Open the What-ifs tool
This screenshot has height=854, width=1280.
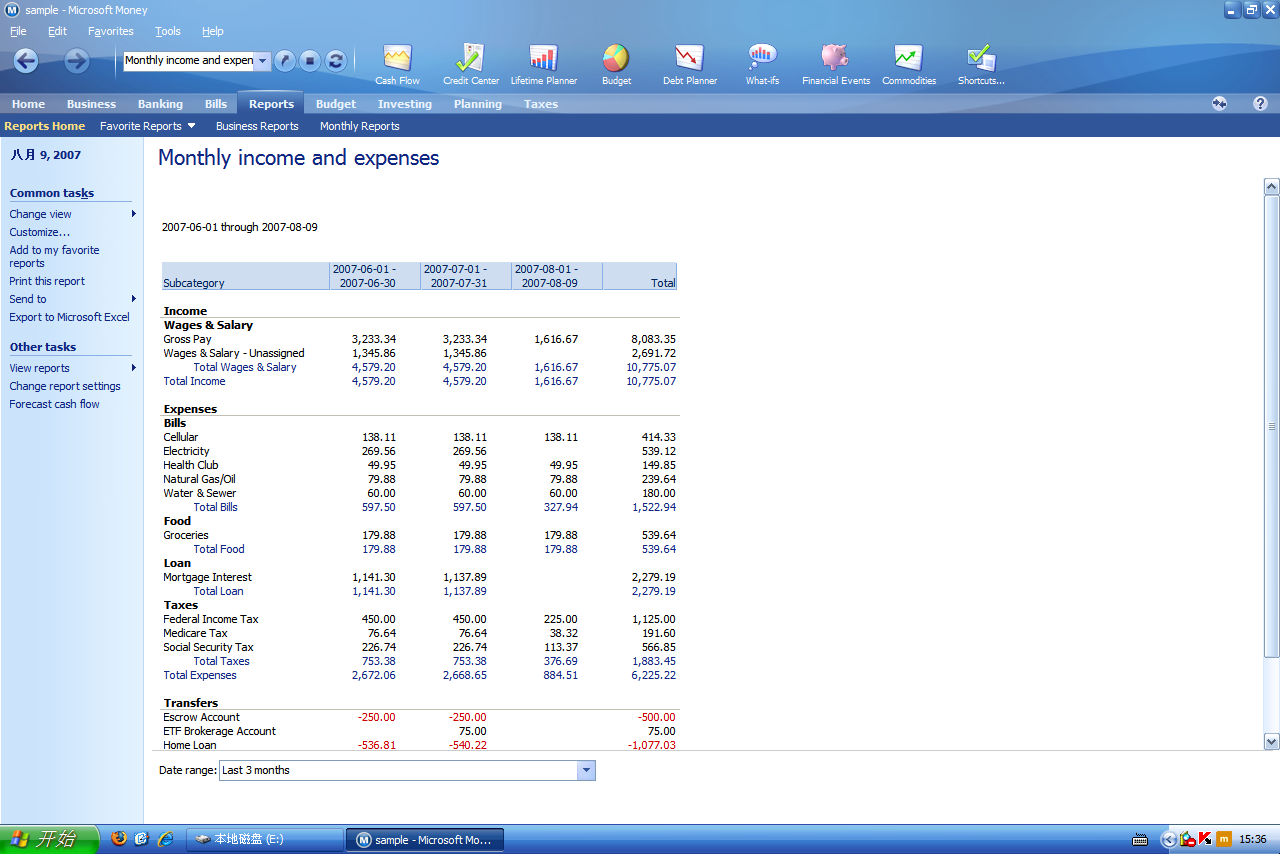(762, 62)
